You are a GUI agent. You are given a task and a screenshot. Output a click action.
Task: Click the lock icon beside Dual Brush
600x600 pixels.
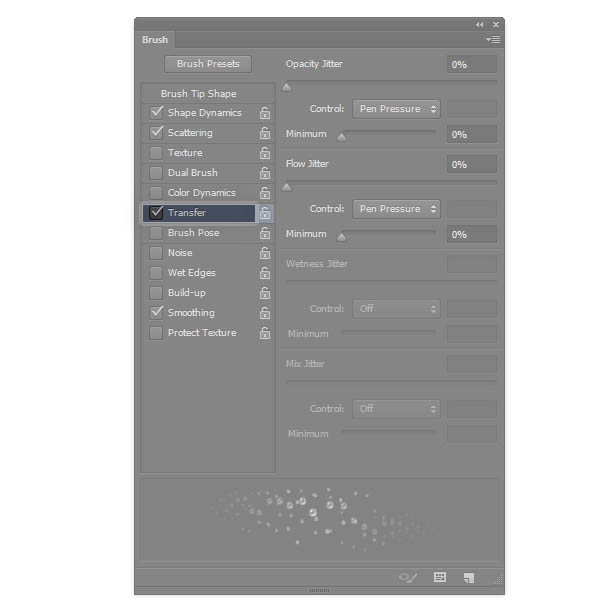(265, 173)
